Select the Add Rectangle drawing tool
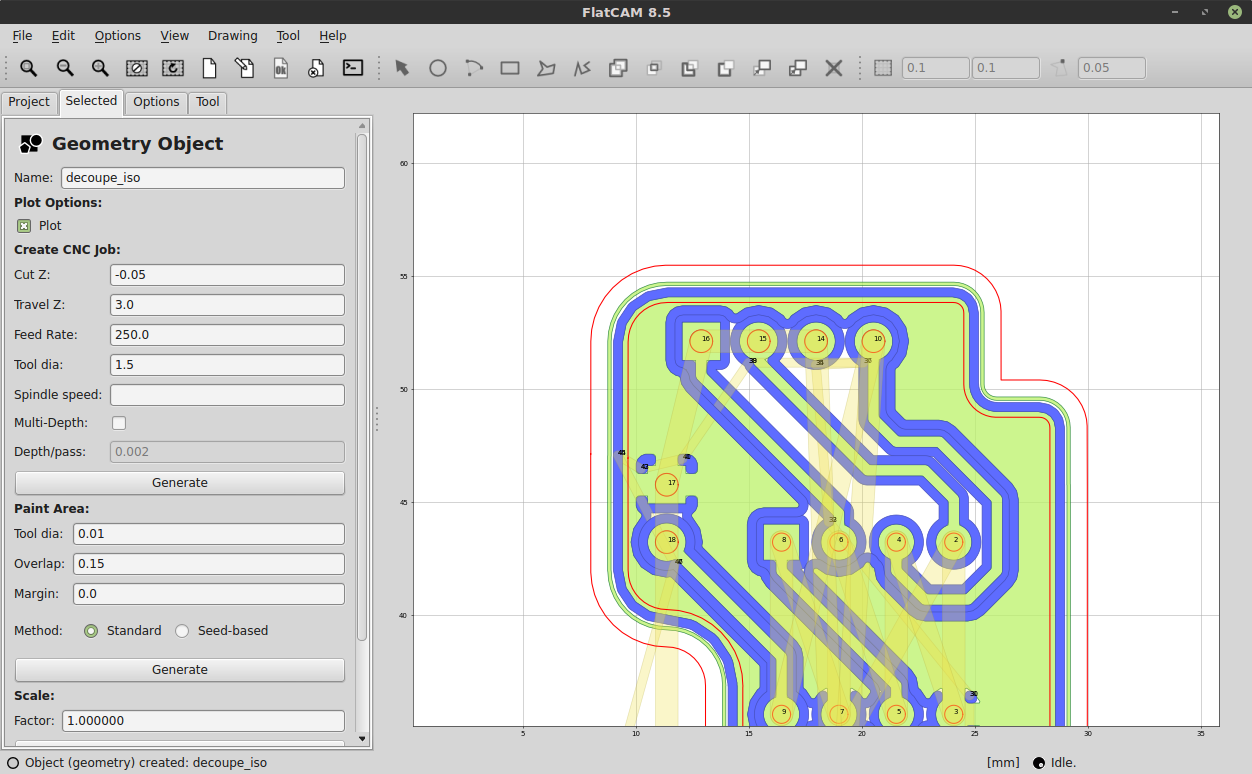Viewport: 1252px width, 774px height. (x=510, y=68)
